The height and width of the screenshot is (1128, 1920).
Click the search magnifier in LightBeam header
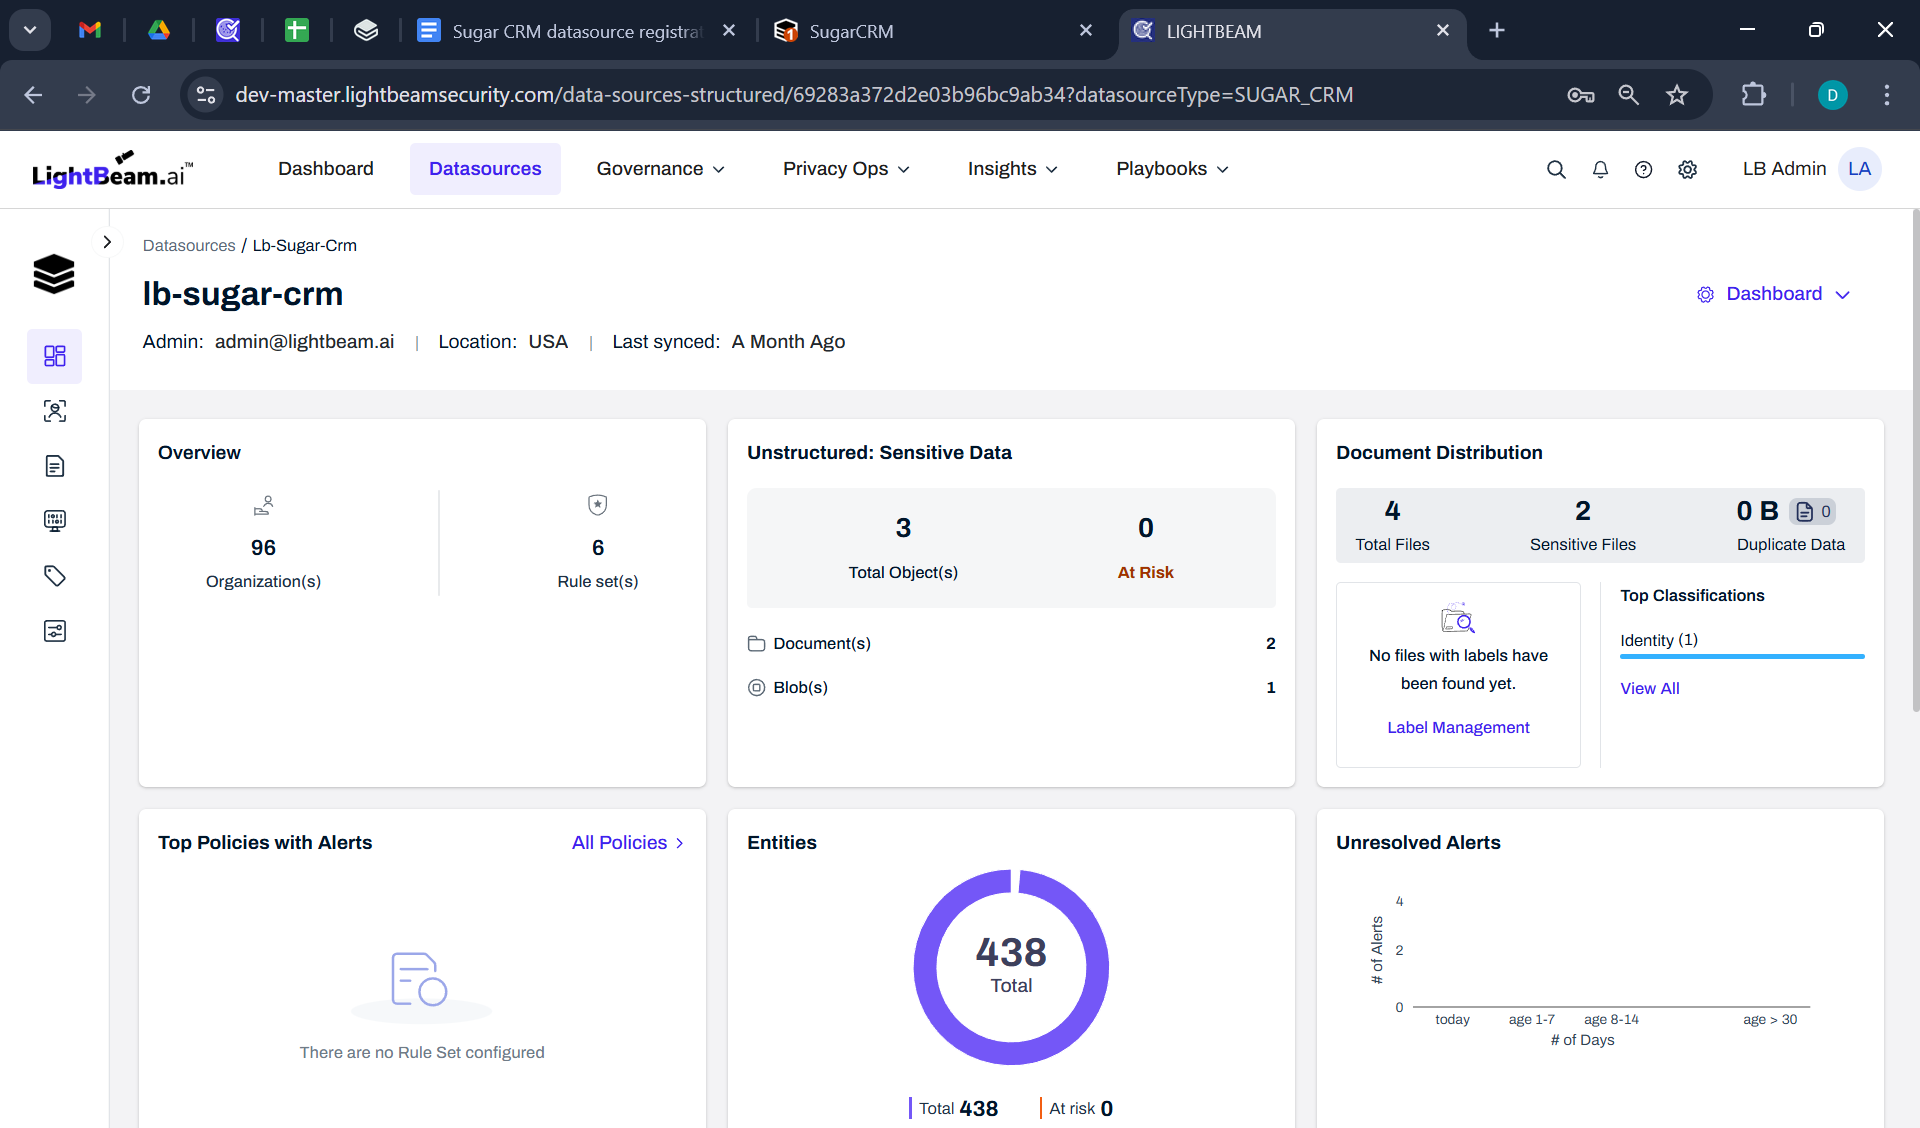(x=1556, y=169)
